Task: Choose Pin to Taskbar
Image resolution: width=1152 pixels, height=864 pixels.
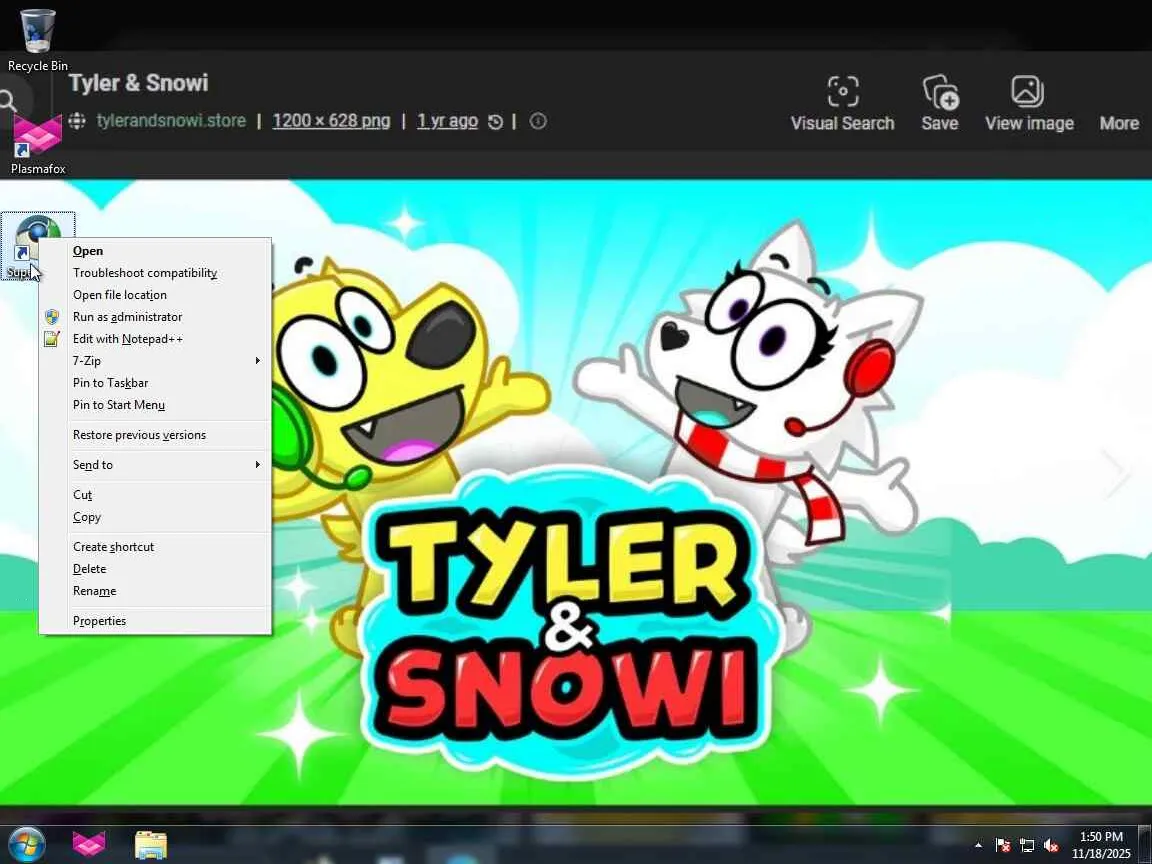Action: (155, 383)
